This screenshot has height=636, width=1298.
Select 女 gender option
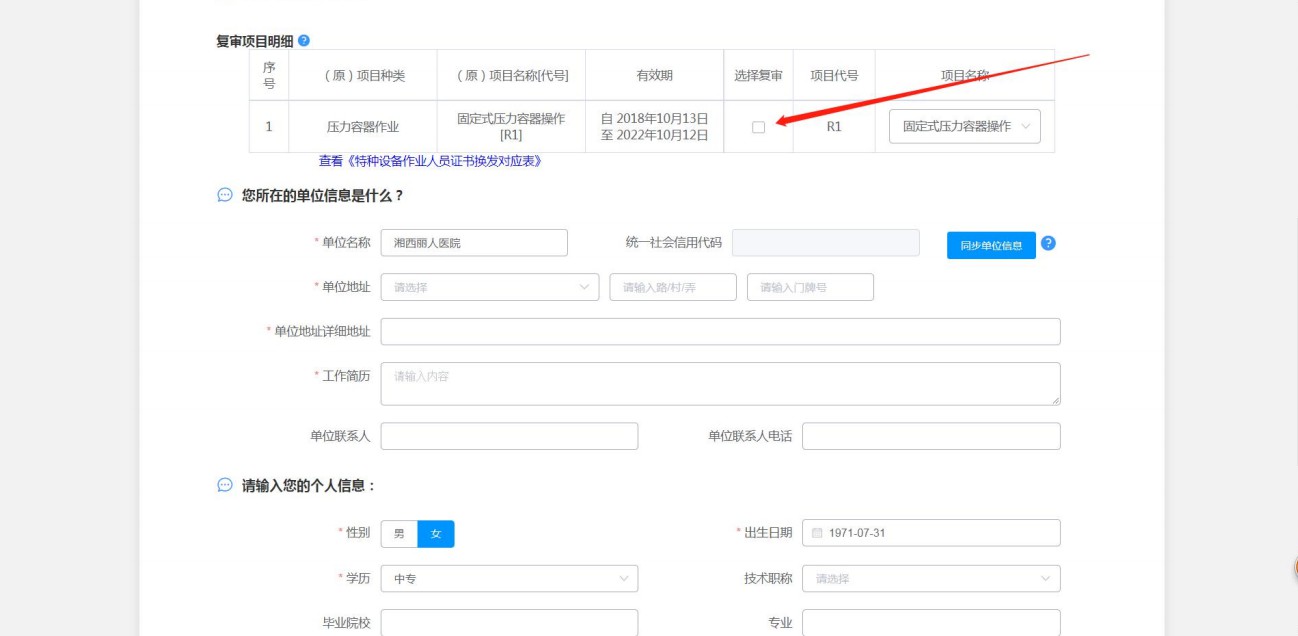[x=436, y=534]
